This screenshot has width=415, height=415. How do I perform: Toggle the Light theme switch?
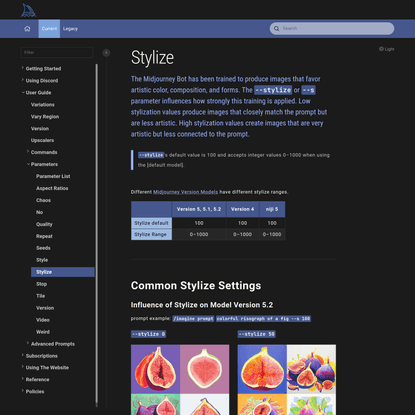386,49
